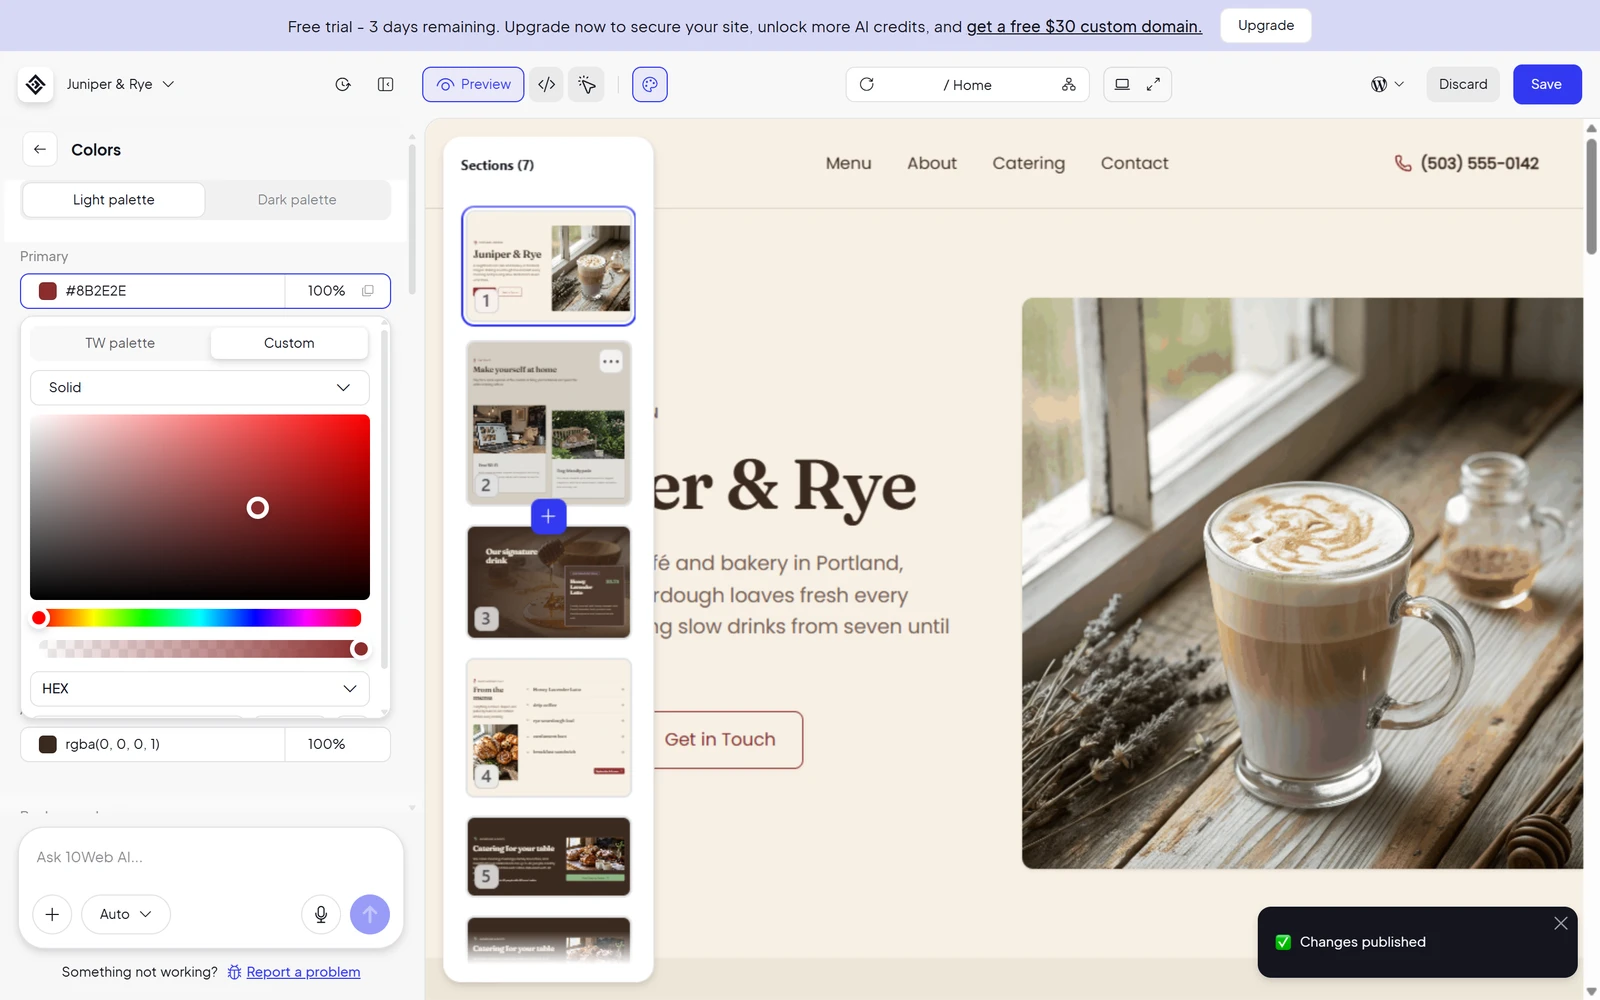The image size is (1600, 1000).
Task: Click the latte hero image
Action: (1302, 583)
